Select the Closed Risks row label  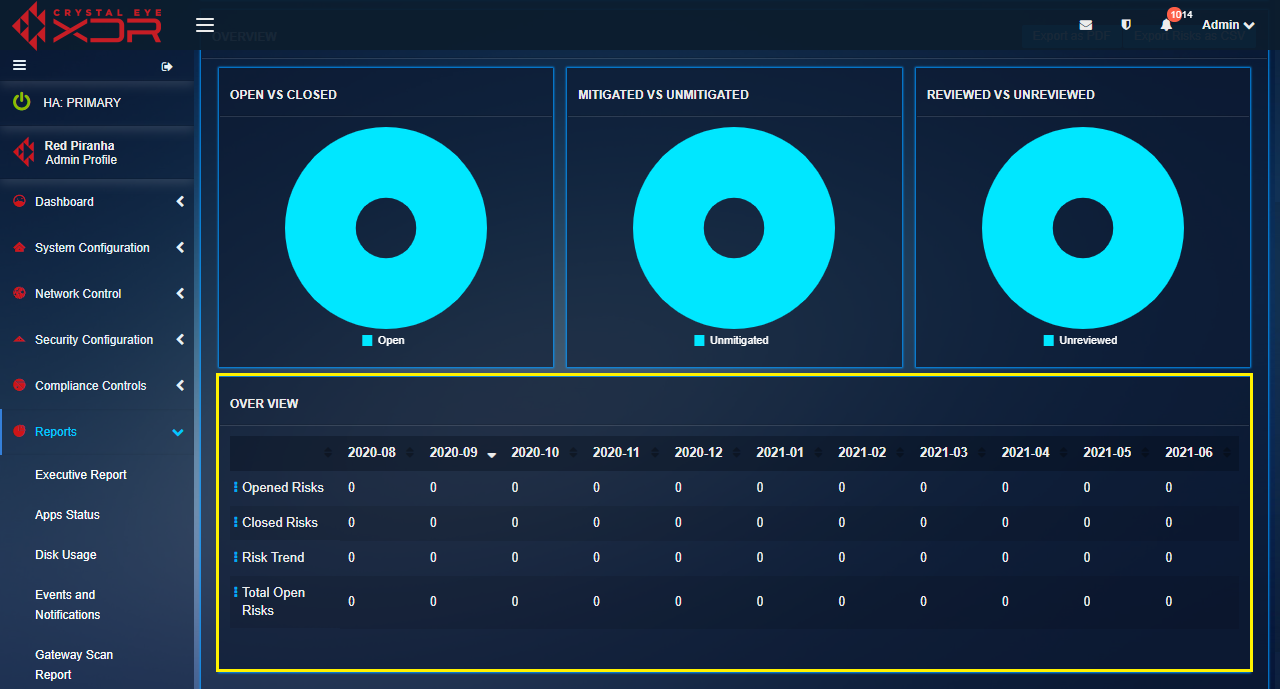coord(280,523)
